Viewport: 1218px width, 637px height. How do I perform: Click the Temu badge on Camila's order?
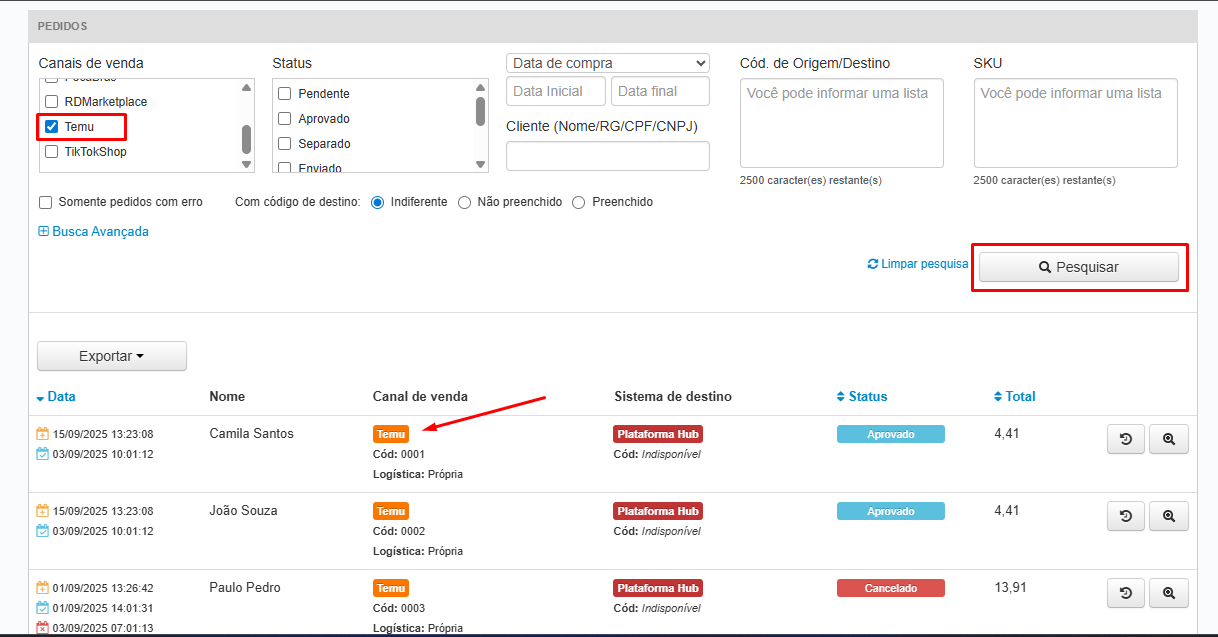point(391,434)
